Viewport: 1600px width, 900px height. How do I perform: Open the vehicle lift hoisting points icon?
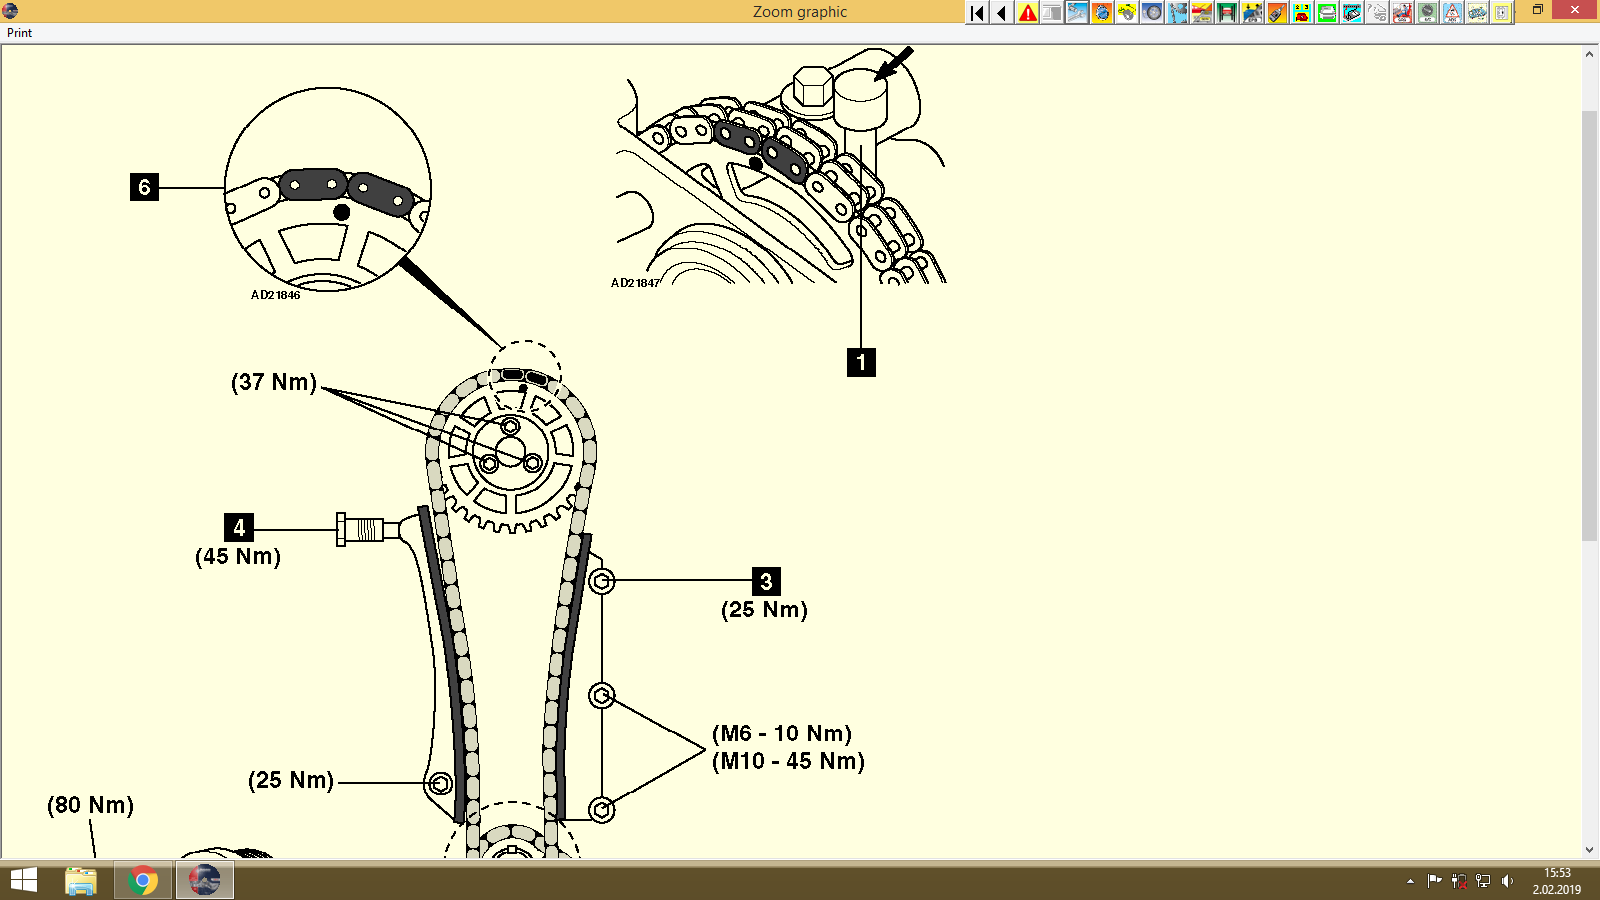pyautogui.click(x=1226, y=12)
